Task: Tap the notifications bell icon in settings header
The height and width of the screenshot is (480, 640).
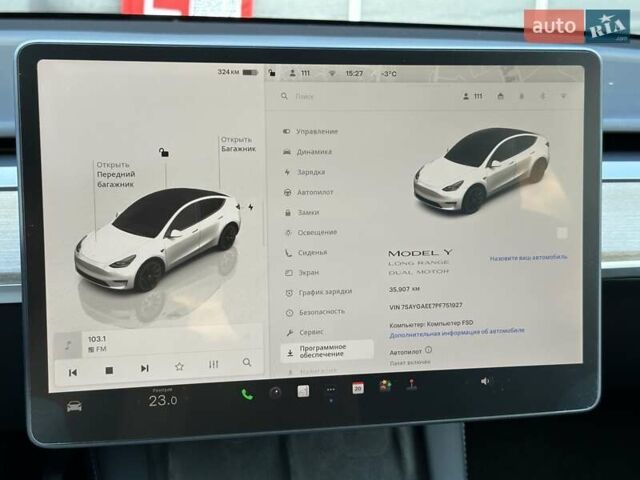Action: pyautogui.click(x=521, y=96)
